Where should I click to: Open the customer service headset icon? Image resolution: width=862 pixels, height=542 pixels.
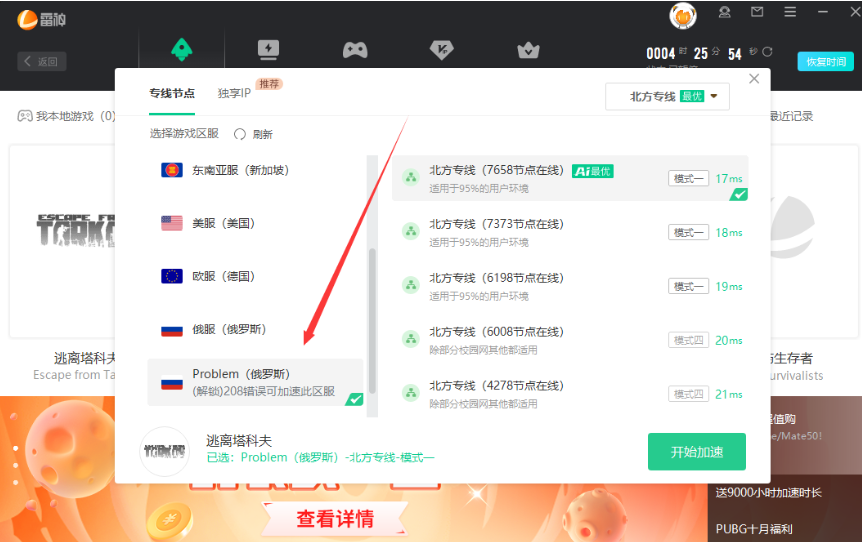tap(725, 12)
